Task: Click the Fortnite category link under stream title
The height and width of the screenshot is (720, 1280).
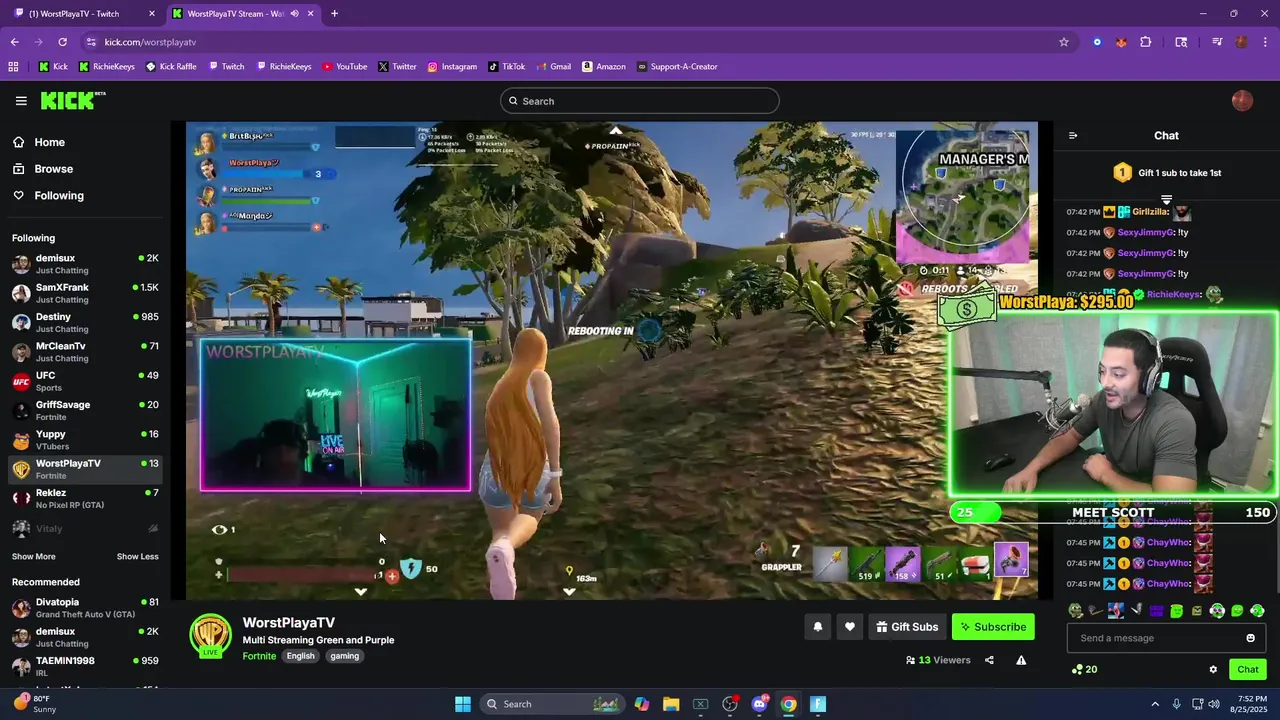Action: (259, 656)
